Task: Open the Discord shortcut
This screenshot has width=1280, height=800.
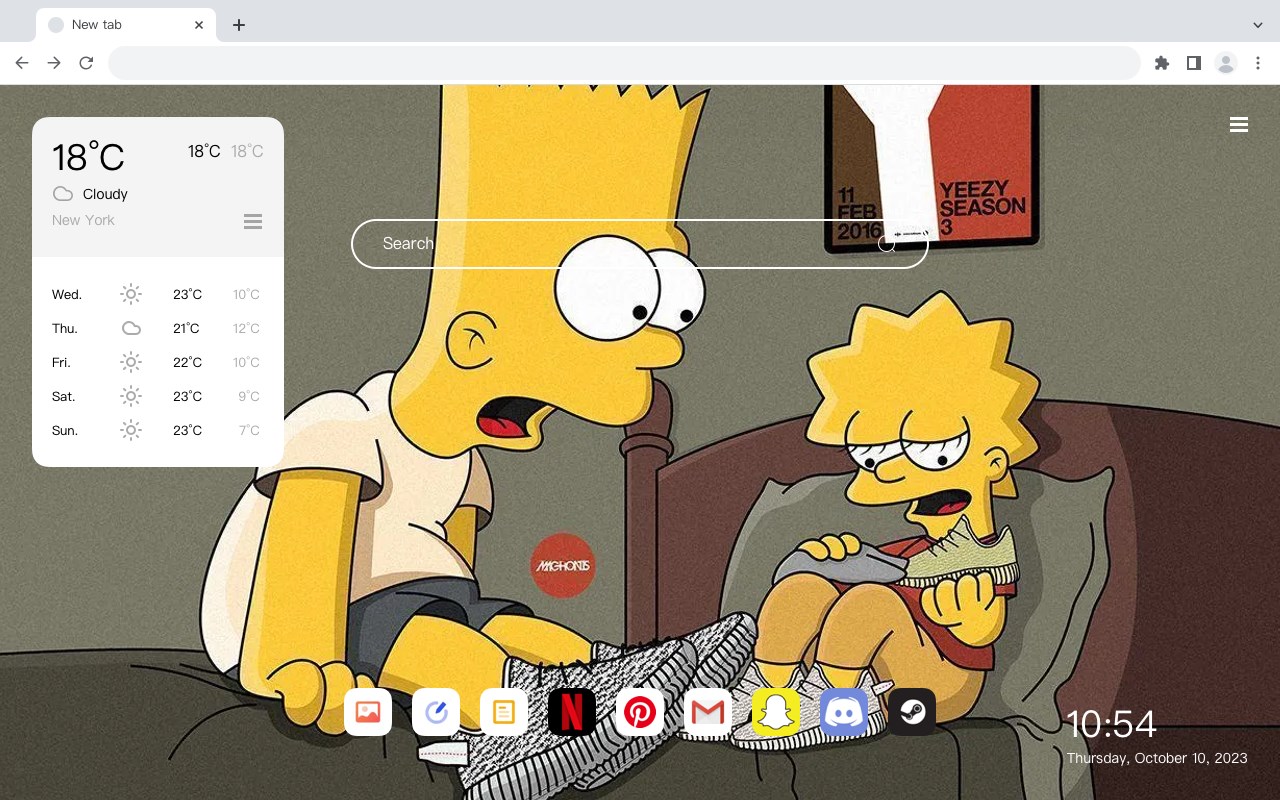Action: click(x=844, y=712)
